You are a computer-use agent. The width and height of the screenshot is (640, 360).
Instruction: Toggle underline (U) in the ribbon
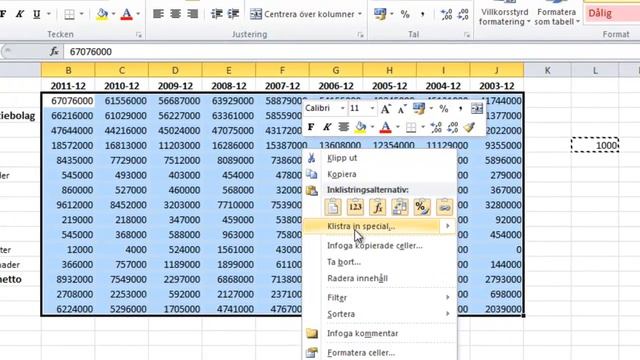click(37, 14)
